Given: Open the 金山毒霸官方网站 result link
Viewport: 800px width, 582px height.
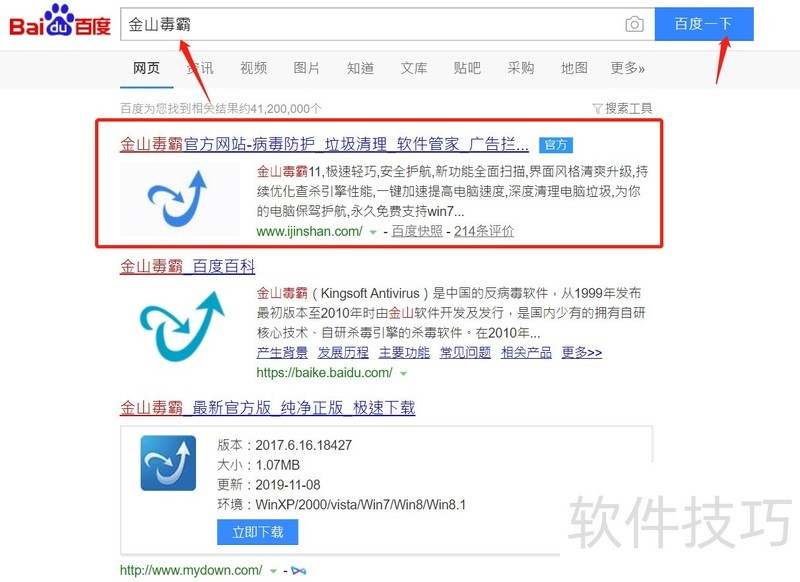Looking at the screenshot, I should 324,144.
